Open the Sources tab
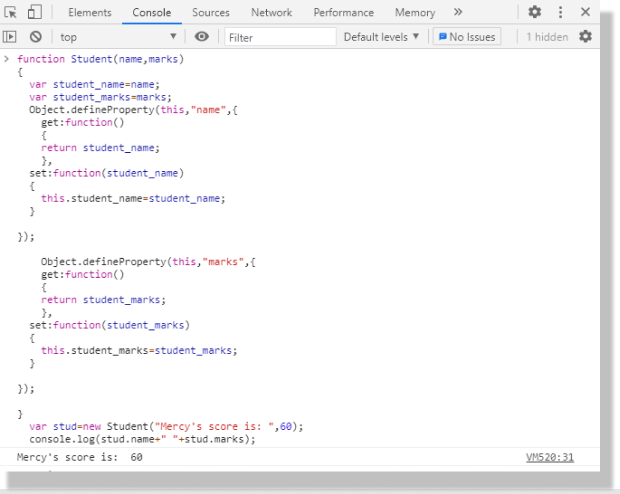Viewport: 620px width, 494px height. point(211,13)
